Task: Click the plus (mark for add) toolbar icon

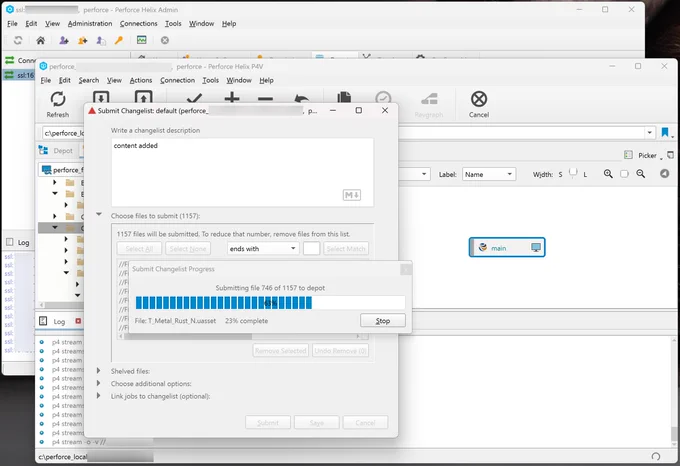Action: pyautogui.click(x=232, y=97)
